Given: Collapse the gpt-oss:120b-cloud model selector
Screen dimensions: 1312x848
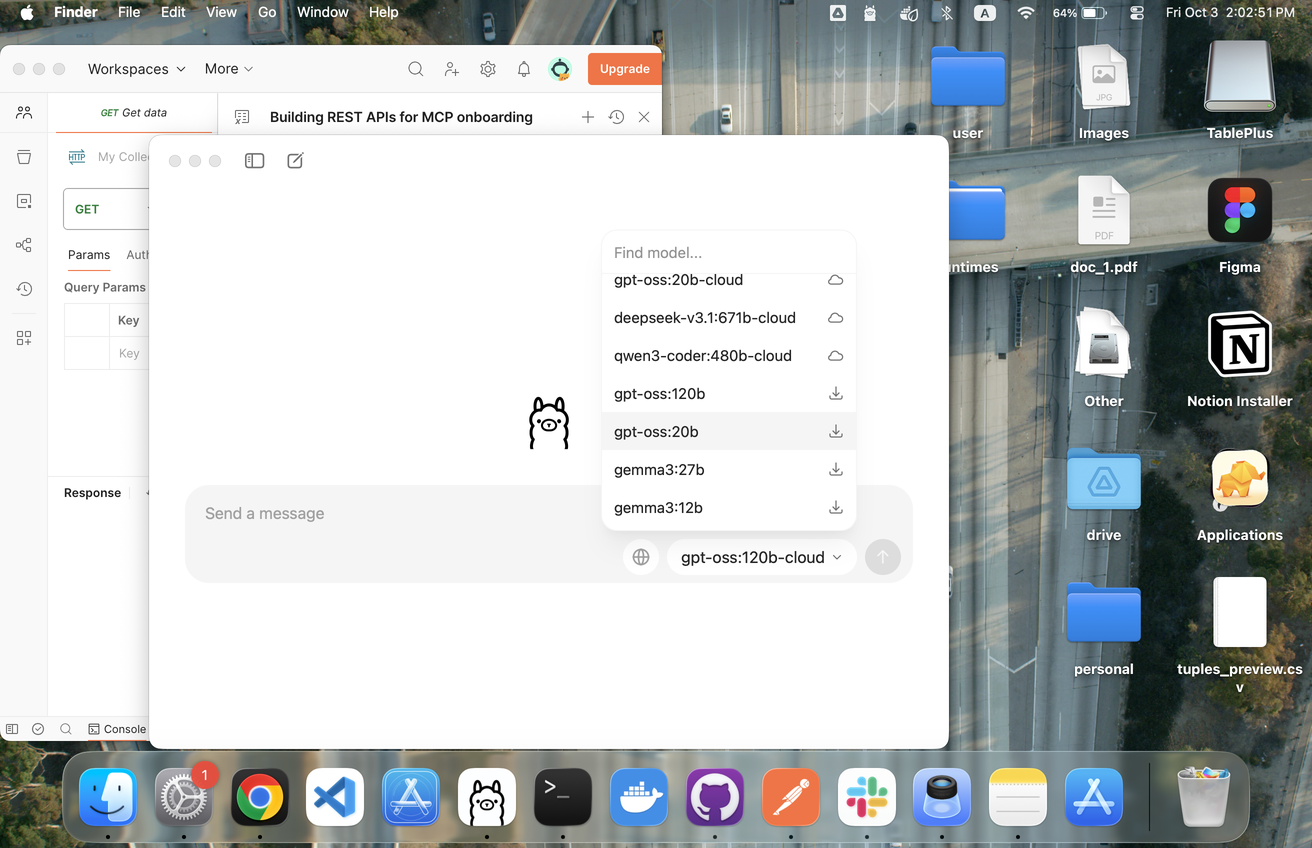Looking at the screenshot, I should pos(761,557).
